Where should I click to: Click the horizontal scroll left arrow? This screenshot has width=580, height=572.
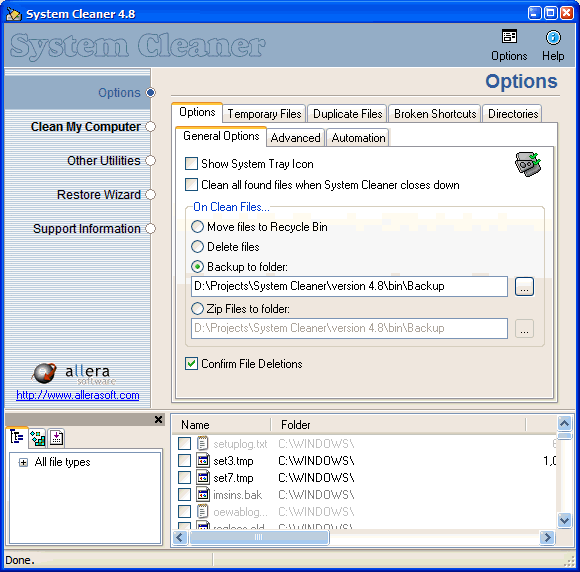tap(180, 537)
